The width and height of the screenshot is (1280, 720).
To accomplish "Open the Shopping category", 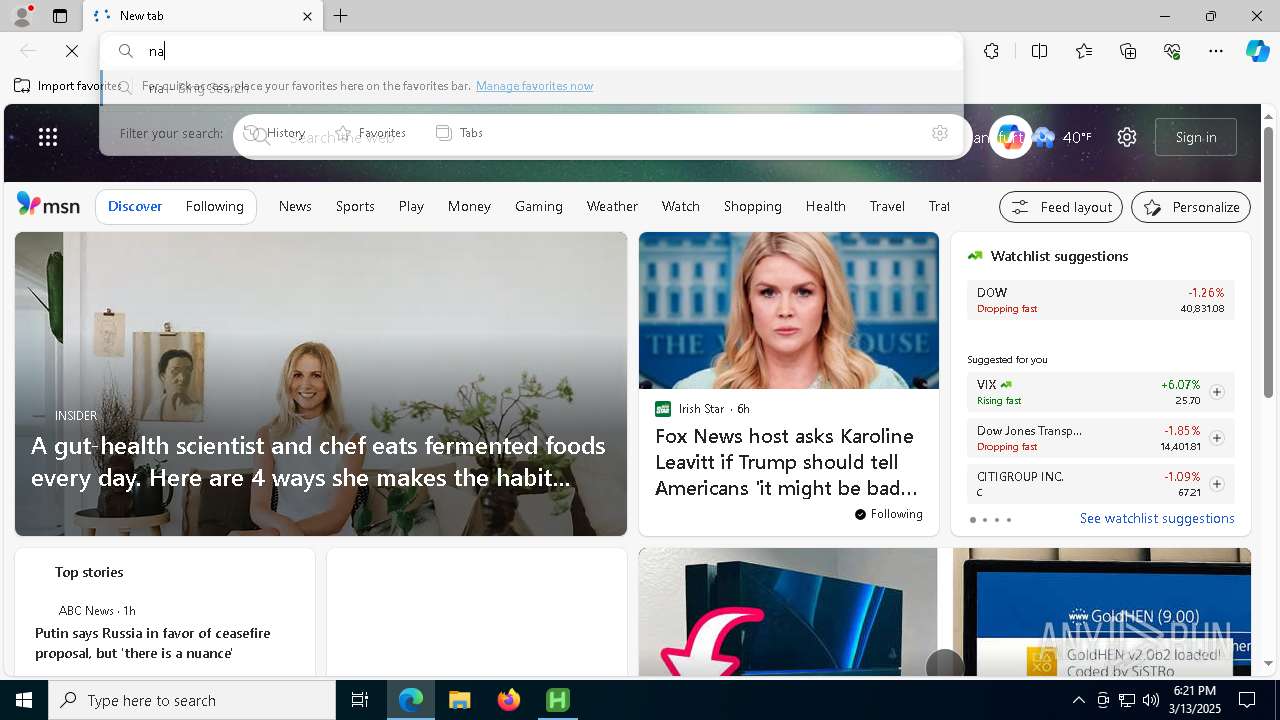I will point(753,206).
